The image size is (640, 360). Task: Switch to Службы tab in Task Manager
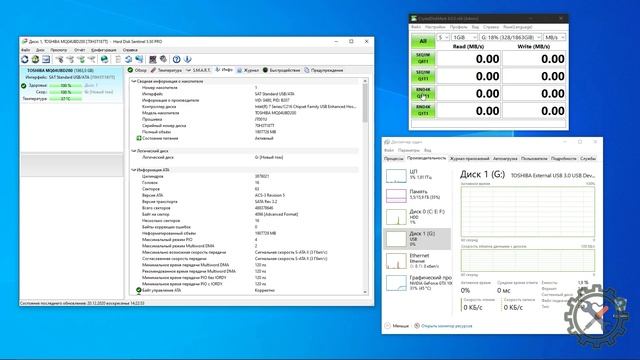coord(588,158)
